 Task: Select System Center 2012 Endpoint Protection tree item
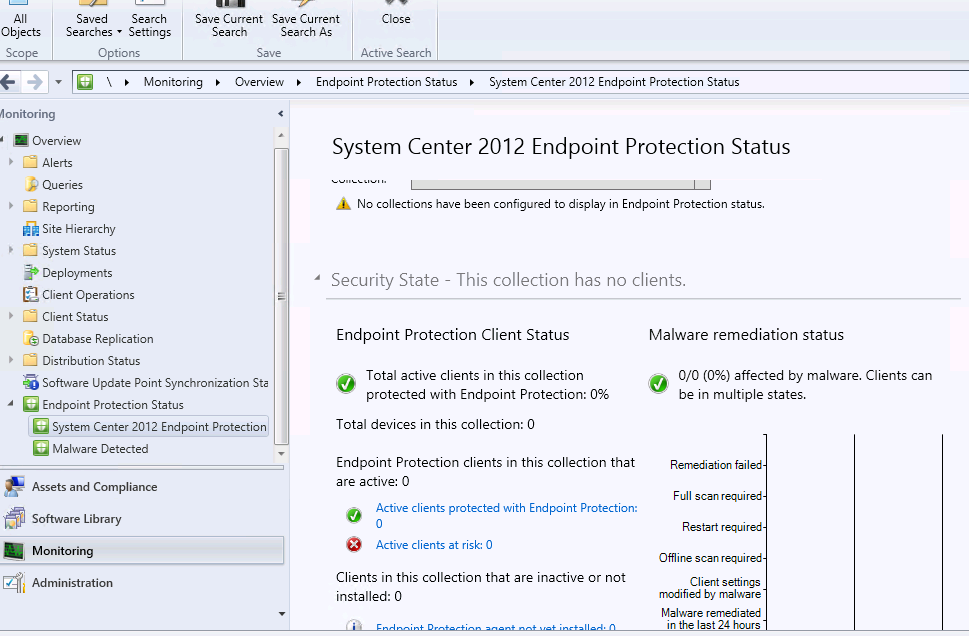coord(149,426)
